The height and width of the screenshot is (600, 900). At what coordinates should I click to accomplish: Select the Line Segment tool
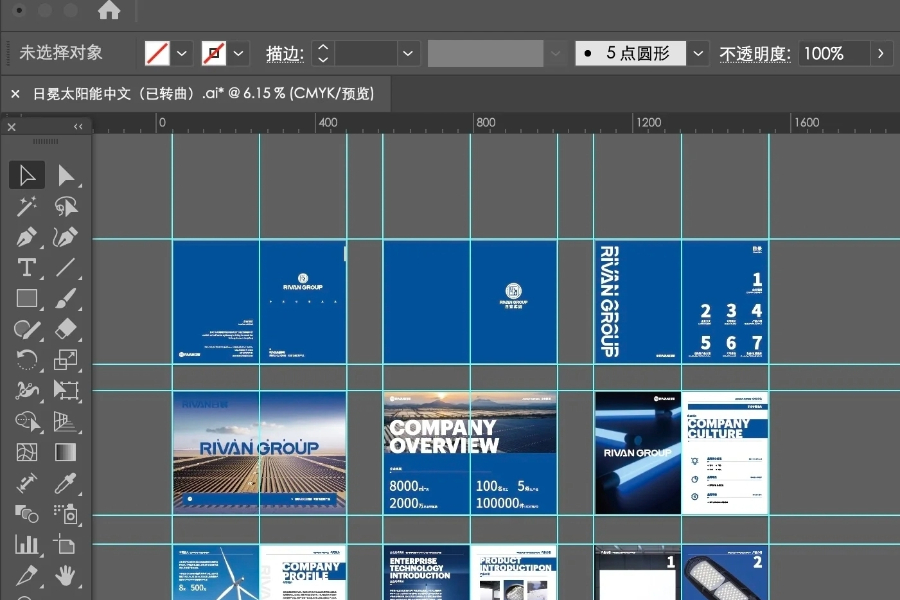tap(65, 268)
